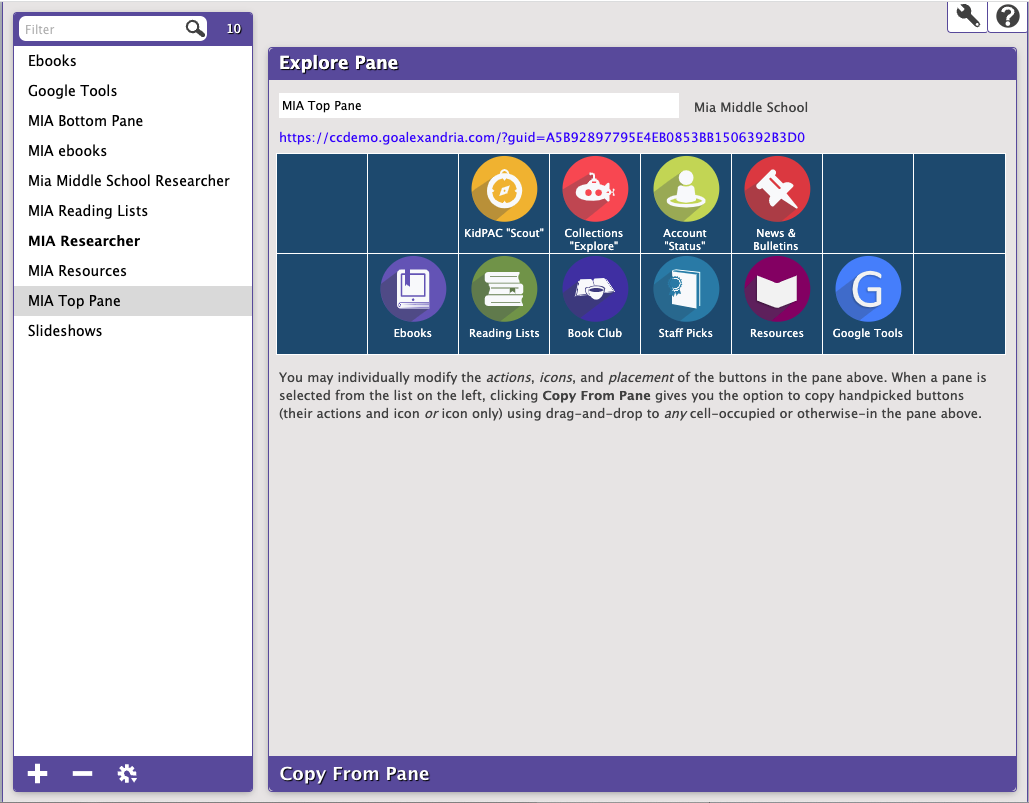This screenshot has height=803, width=1029.
Task: Add a new pane with plus button
Action: pos(38,774)
